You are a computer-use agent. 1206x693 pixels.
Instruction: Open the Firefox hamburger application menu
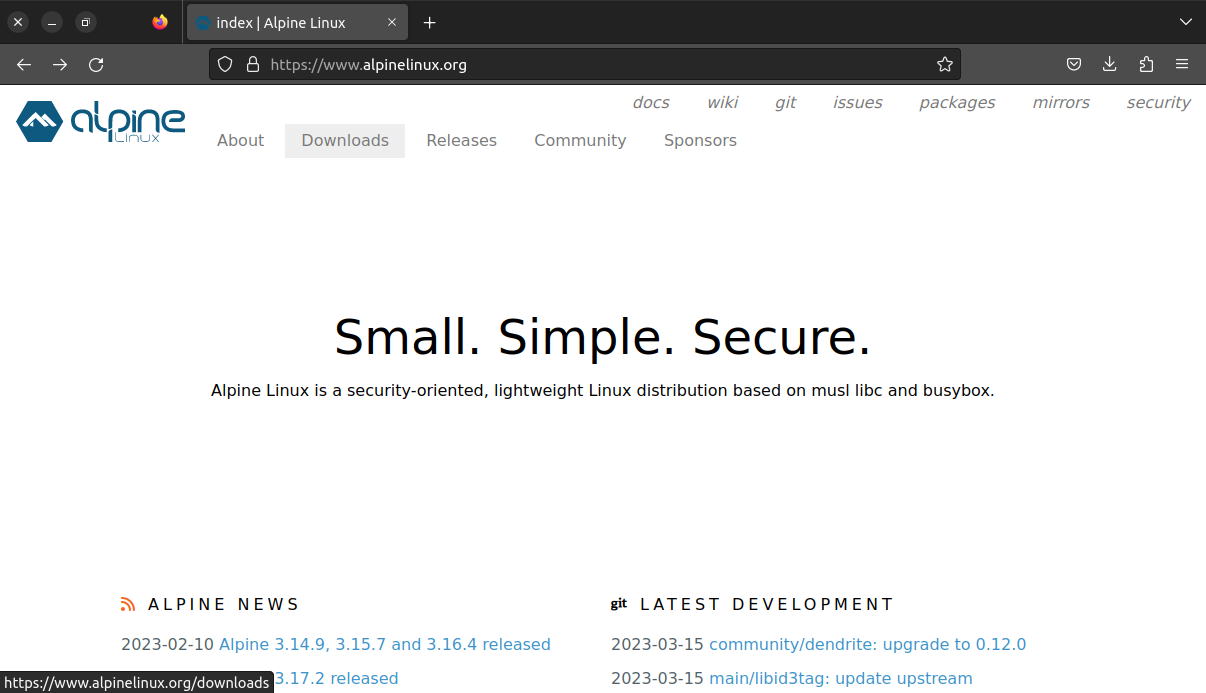pos(1182,65)
